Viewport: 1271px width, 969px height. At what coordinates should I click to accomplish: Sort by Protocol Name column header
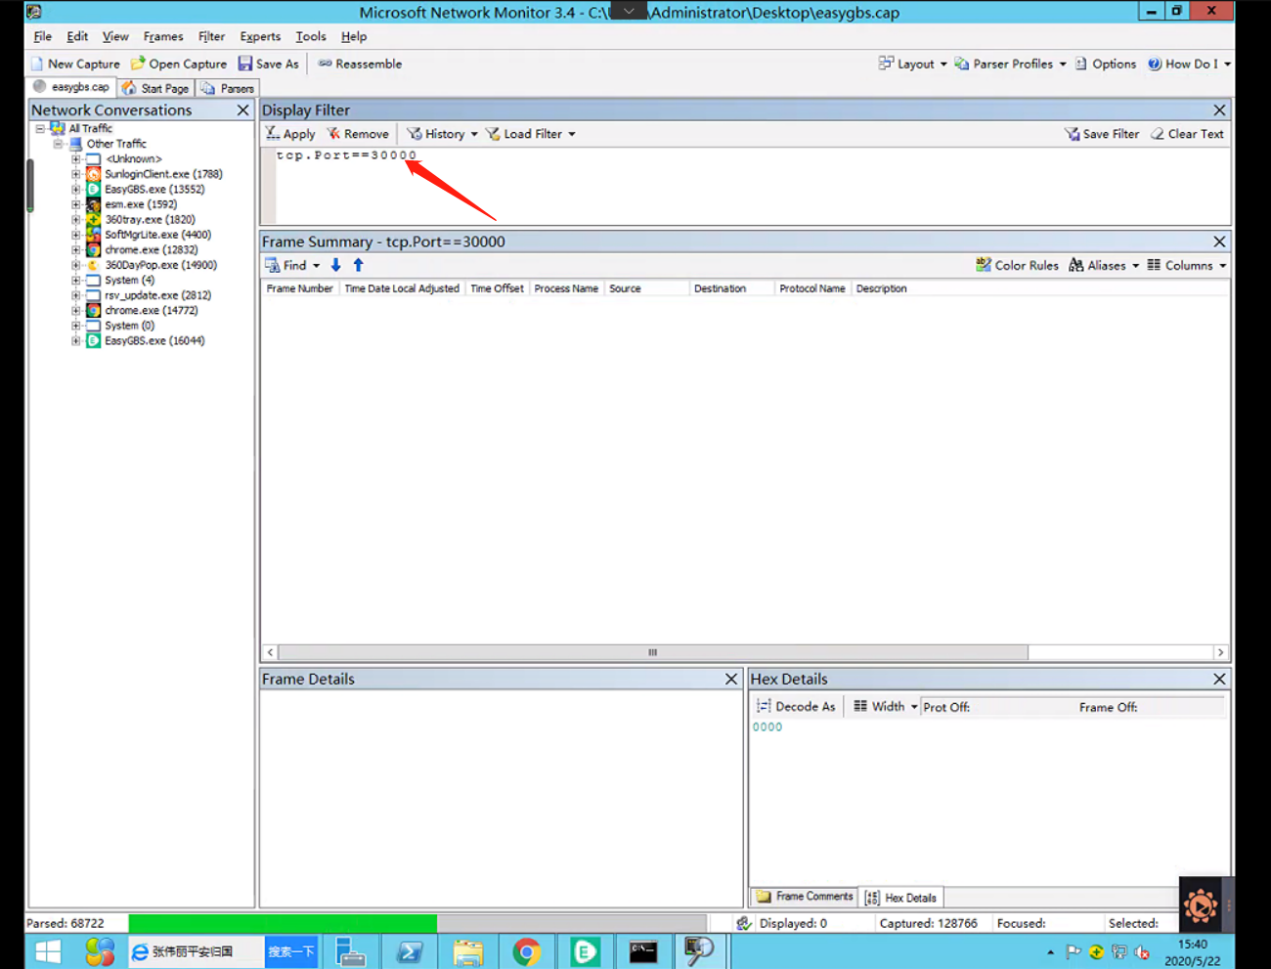pyautogui.click(x=812, y=289)
